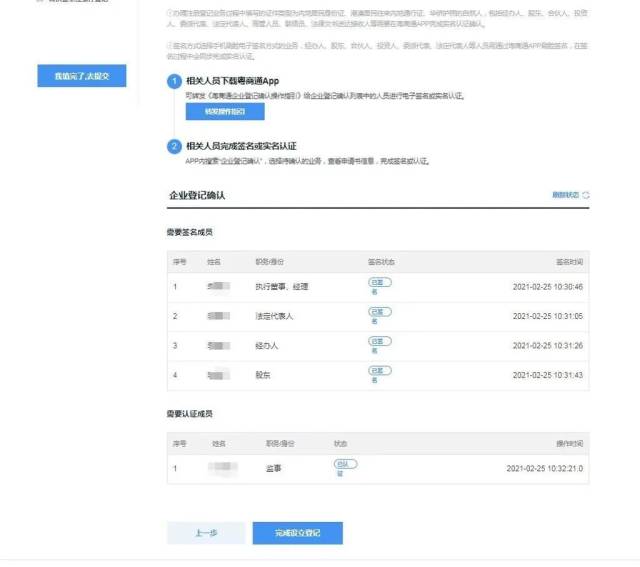The height and width of the screenshot is (567, 640).
Task: Click the 转发操作指引 button
Action: tap(225, 111)
